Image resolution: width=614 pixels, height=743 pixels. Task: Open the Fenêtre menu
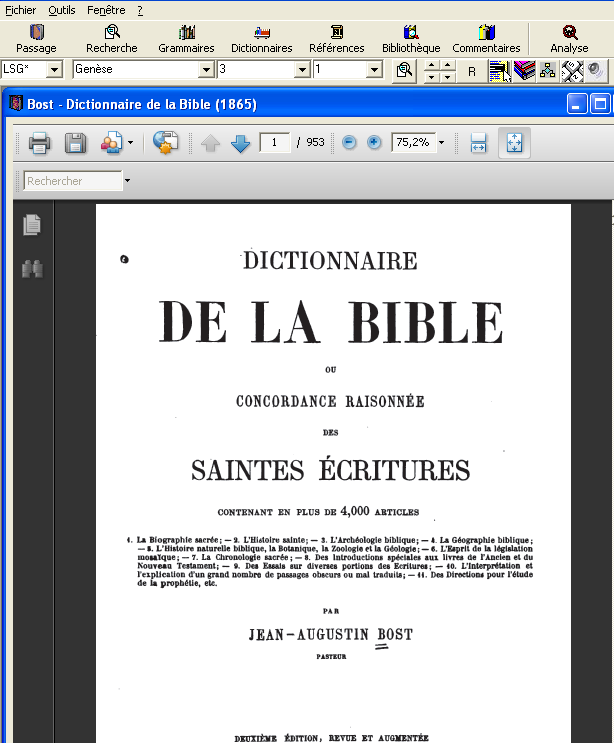[x=106, y=10]
